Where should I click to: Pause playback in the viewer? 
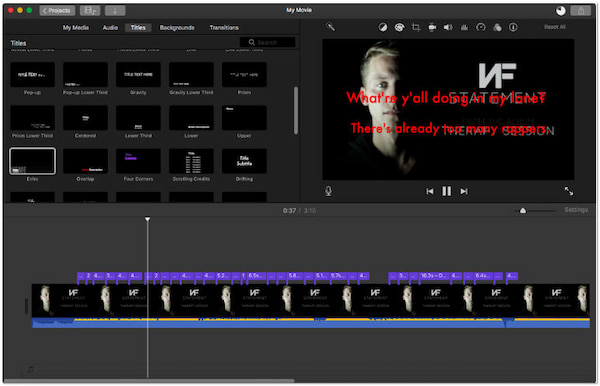(447, 191)
